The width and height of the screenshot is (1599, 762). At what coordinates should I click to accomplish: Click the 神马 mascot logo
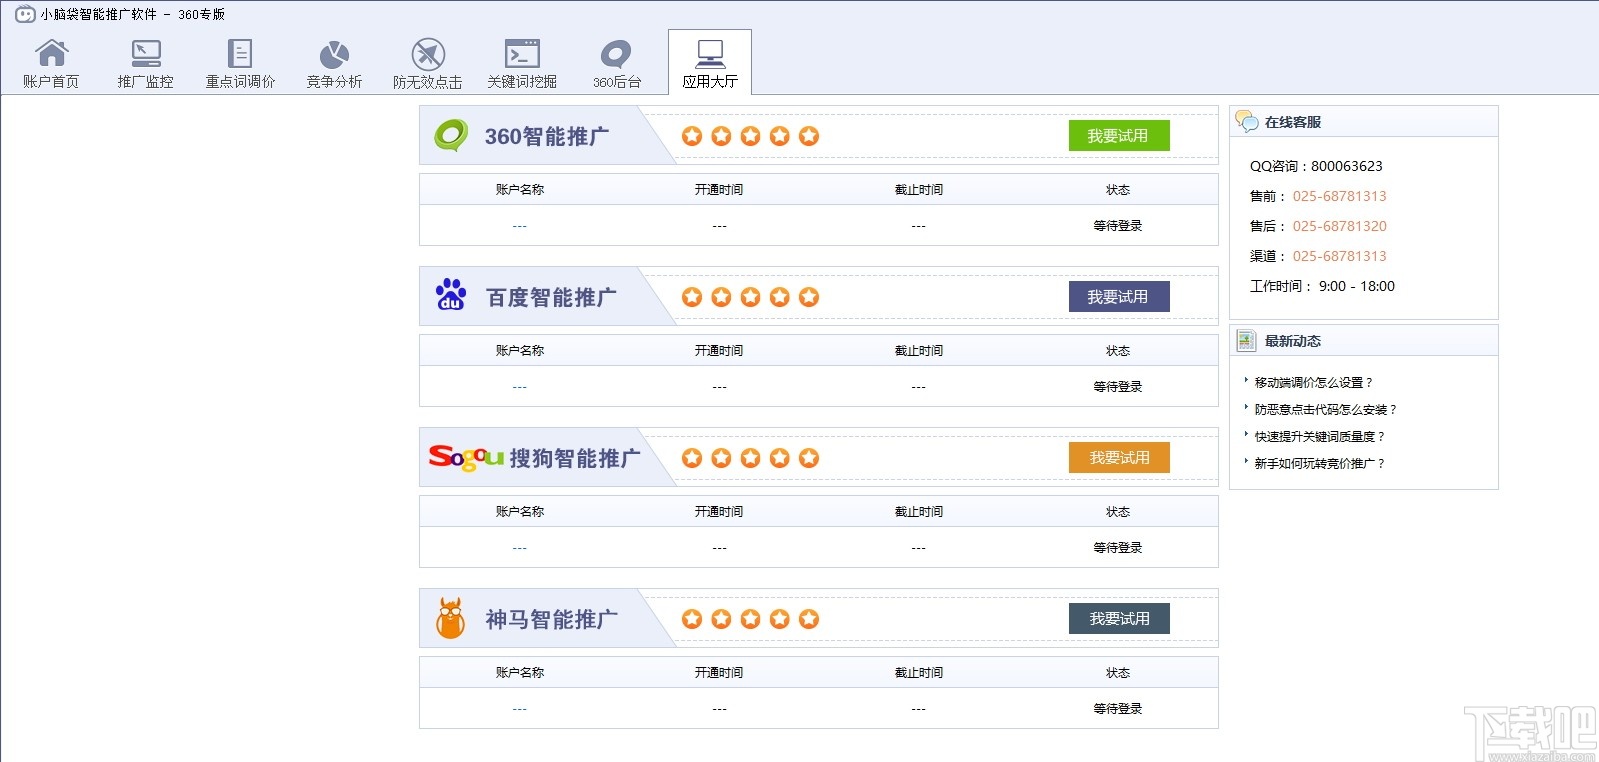[x=451, y=618]
